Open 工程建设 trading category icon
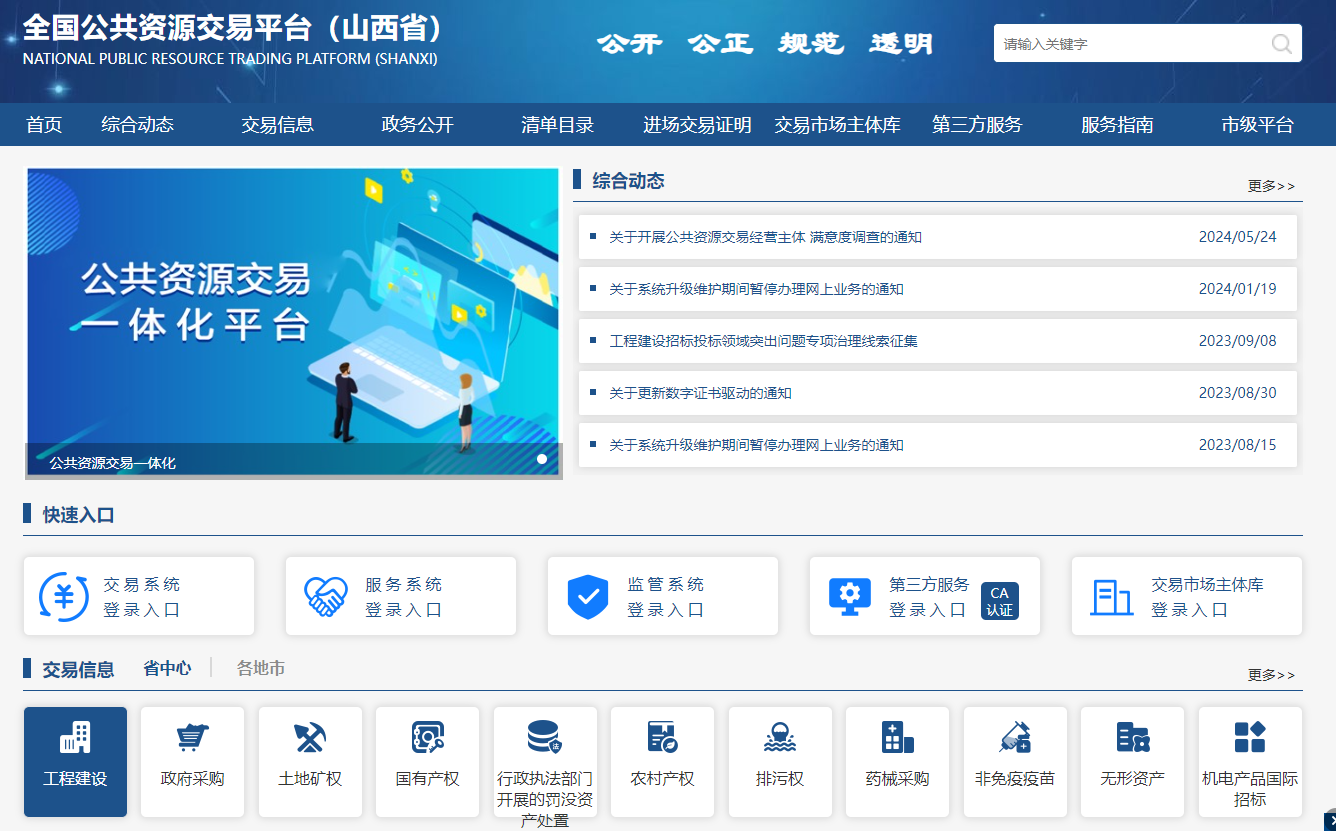 pos(75,739)
